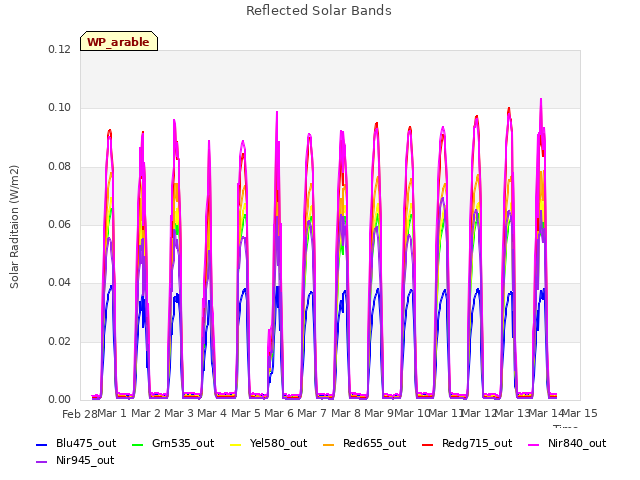Click the Solar Raditaion (W/m2) axis label
Image resolution: width=640 pixels, height=480 pixels.
14,227
